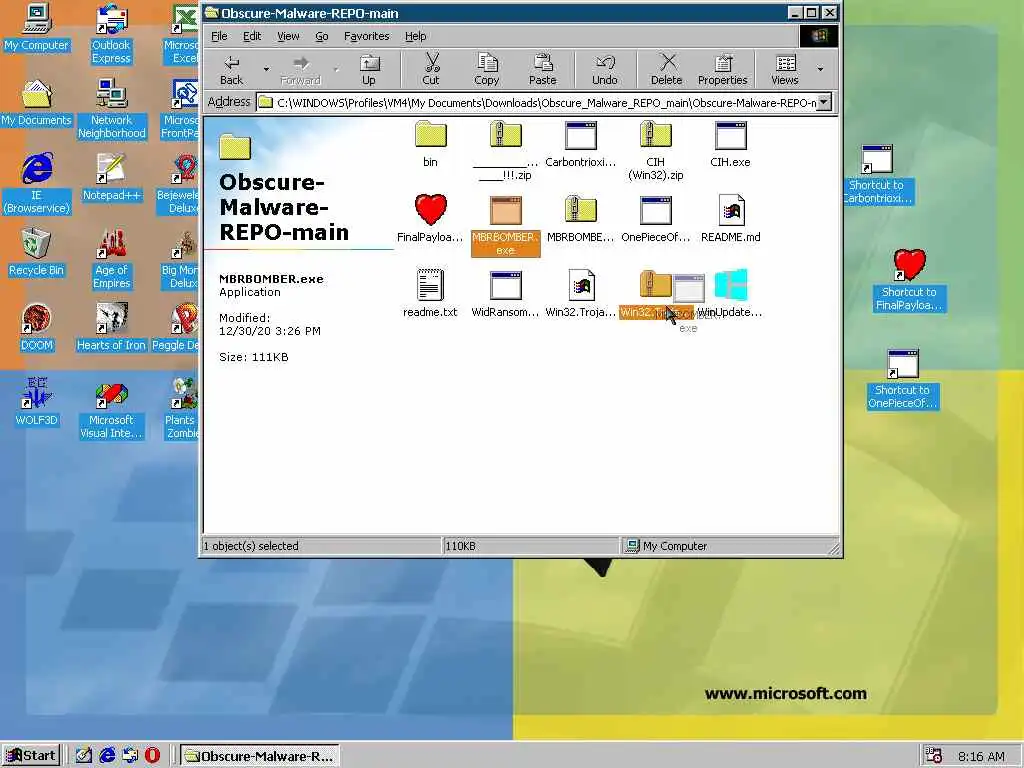Select the bin folder
The height and width of the screenshot is (768, 1024).
[430, 144]
